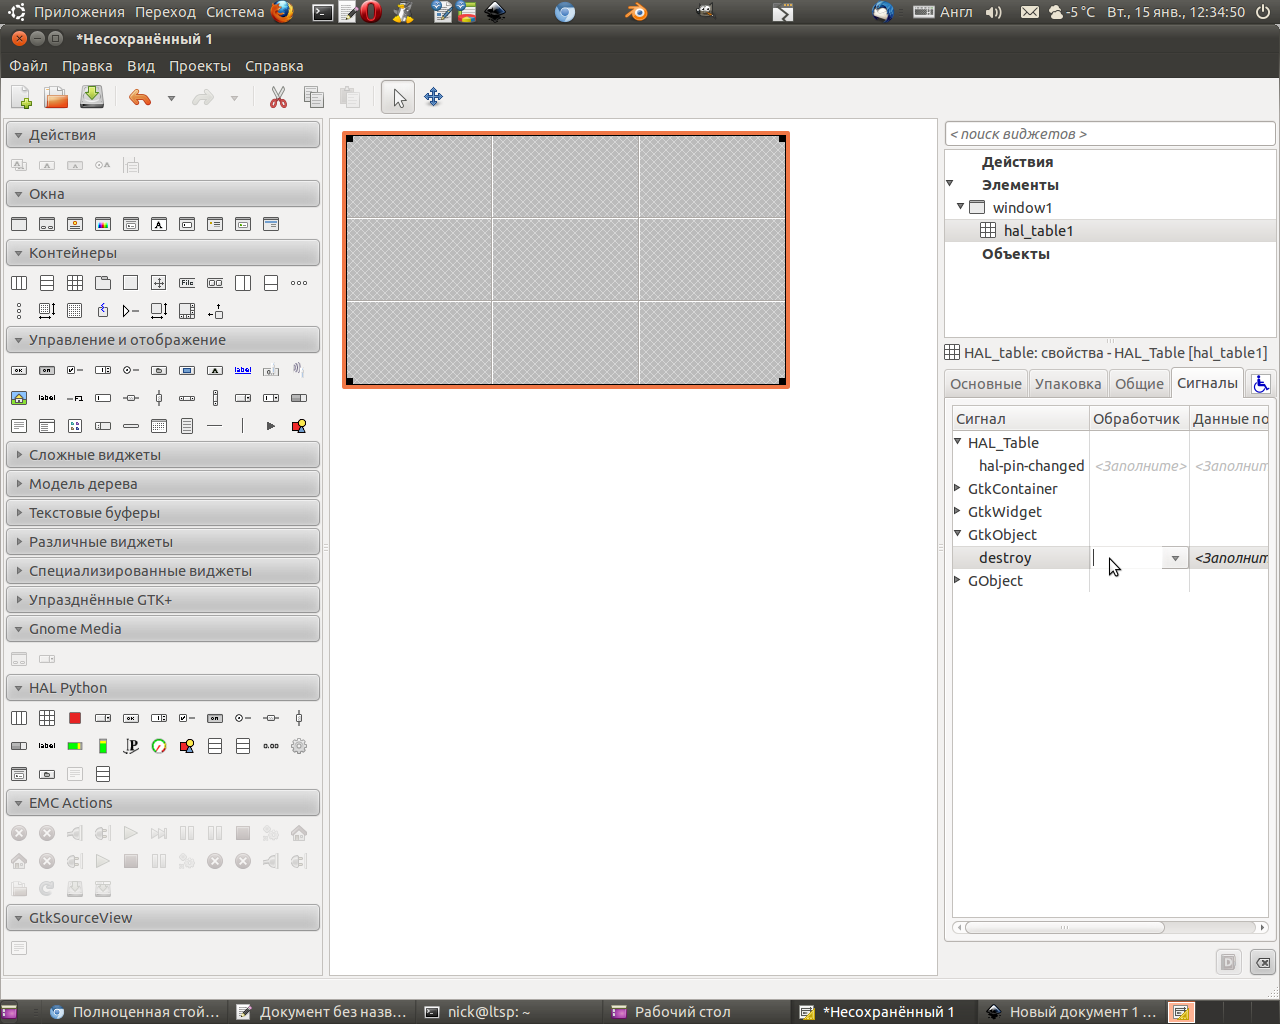Focus the widget search field

click(x=1110, y=134)
